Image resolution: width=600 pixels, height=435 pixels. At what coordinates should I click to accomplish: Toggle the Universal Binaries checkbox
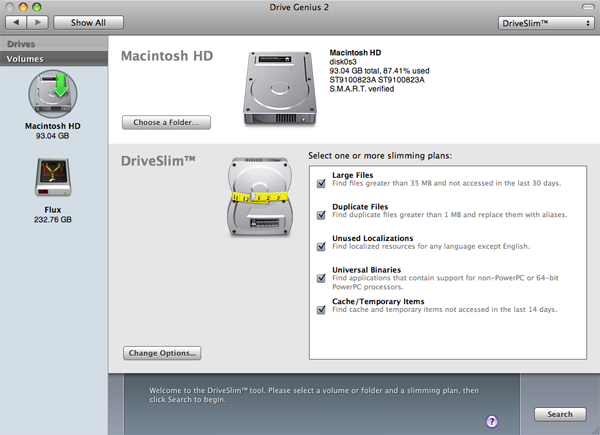321,278
